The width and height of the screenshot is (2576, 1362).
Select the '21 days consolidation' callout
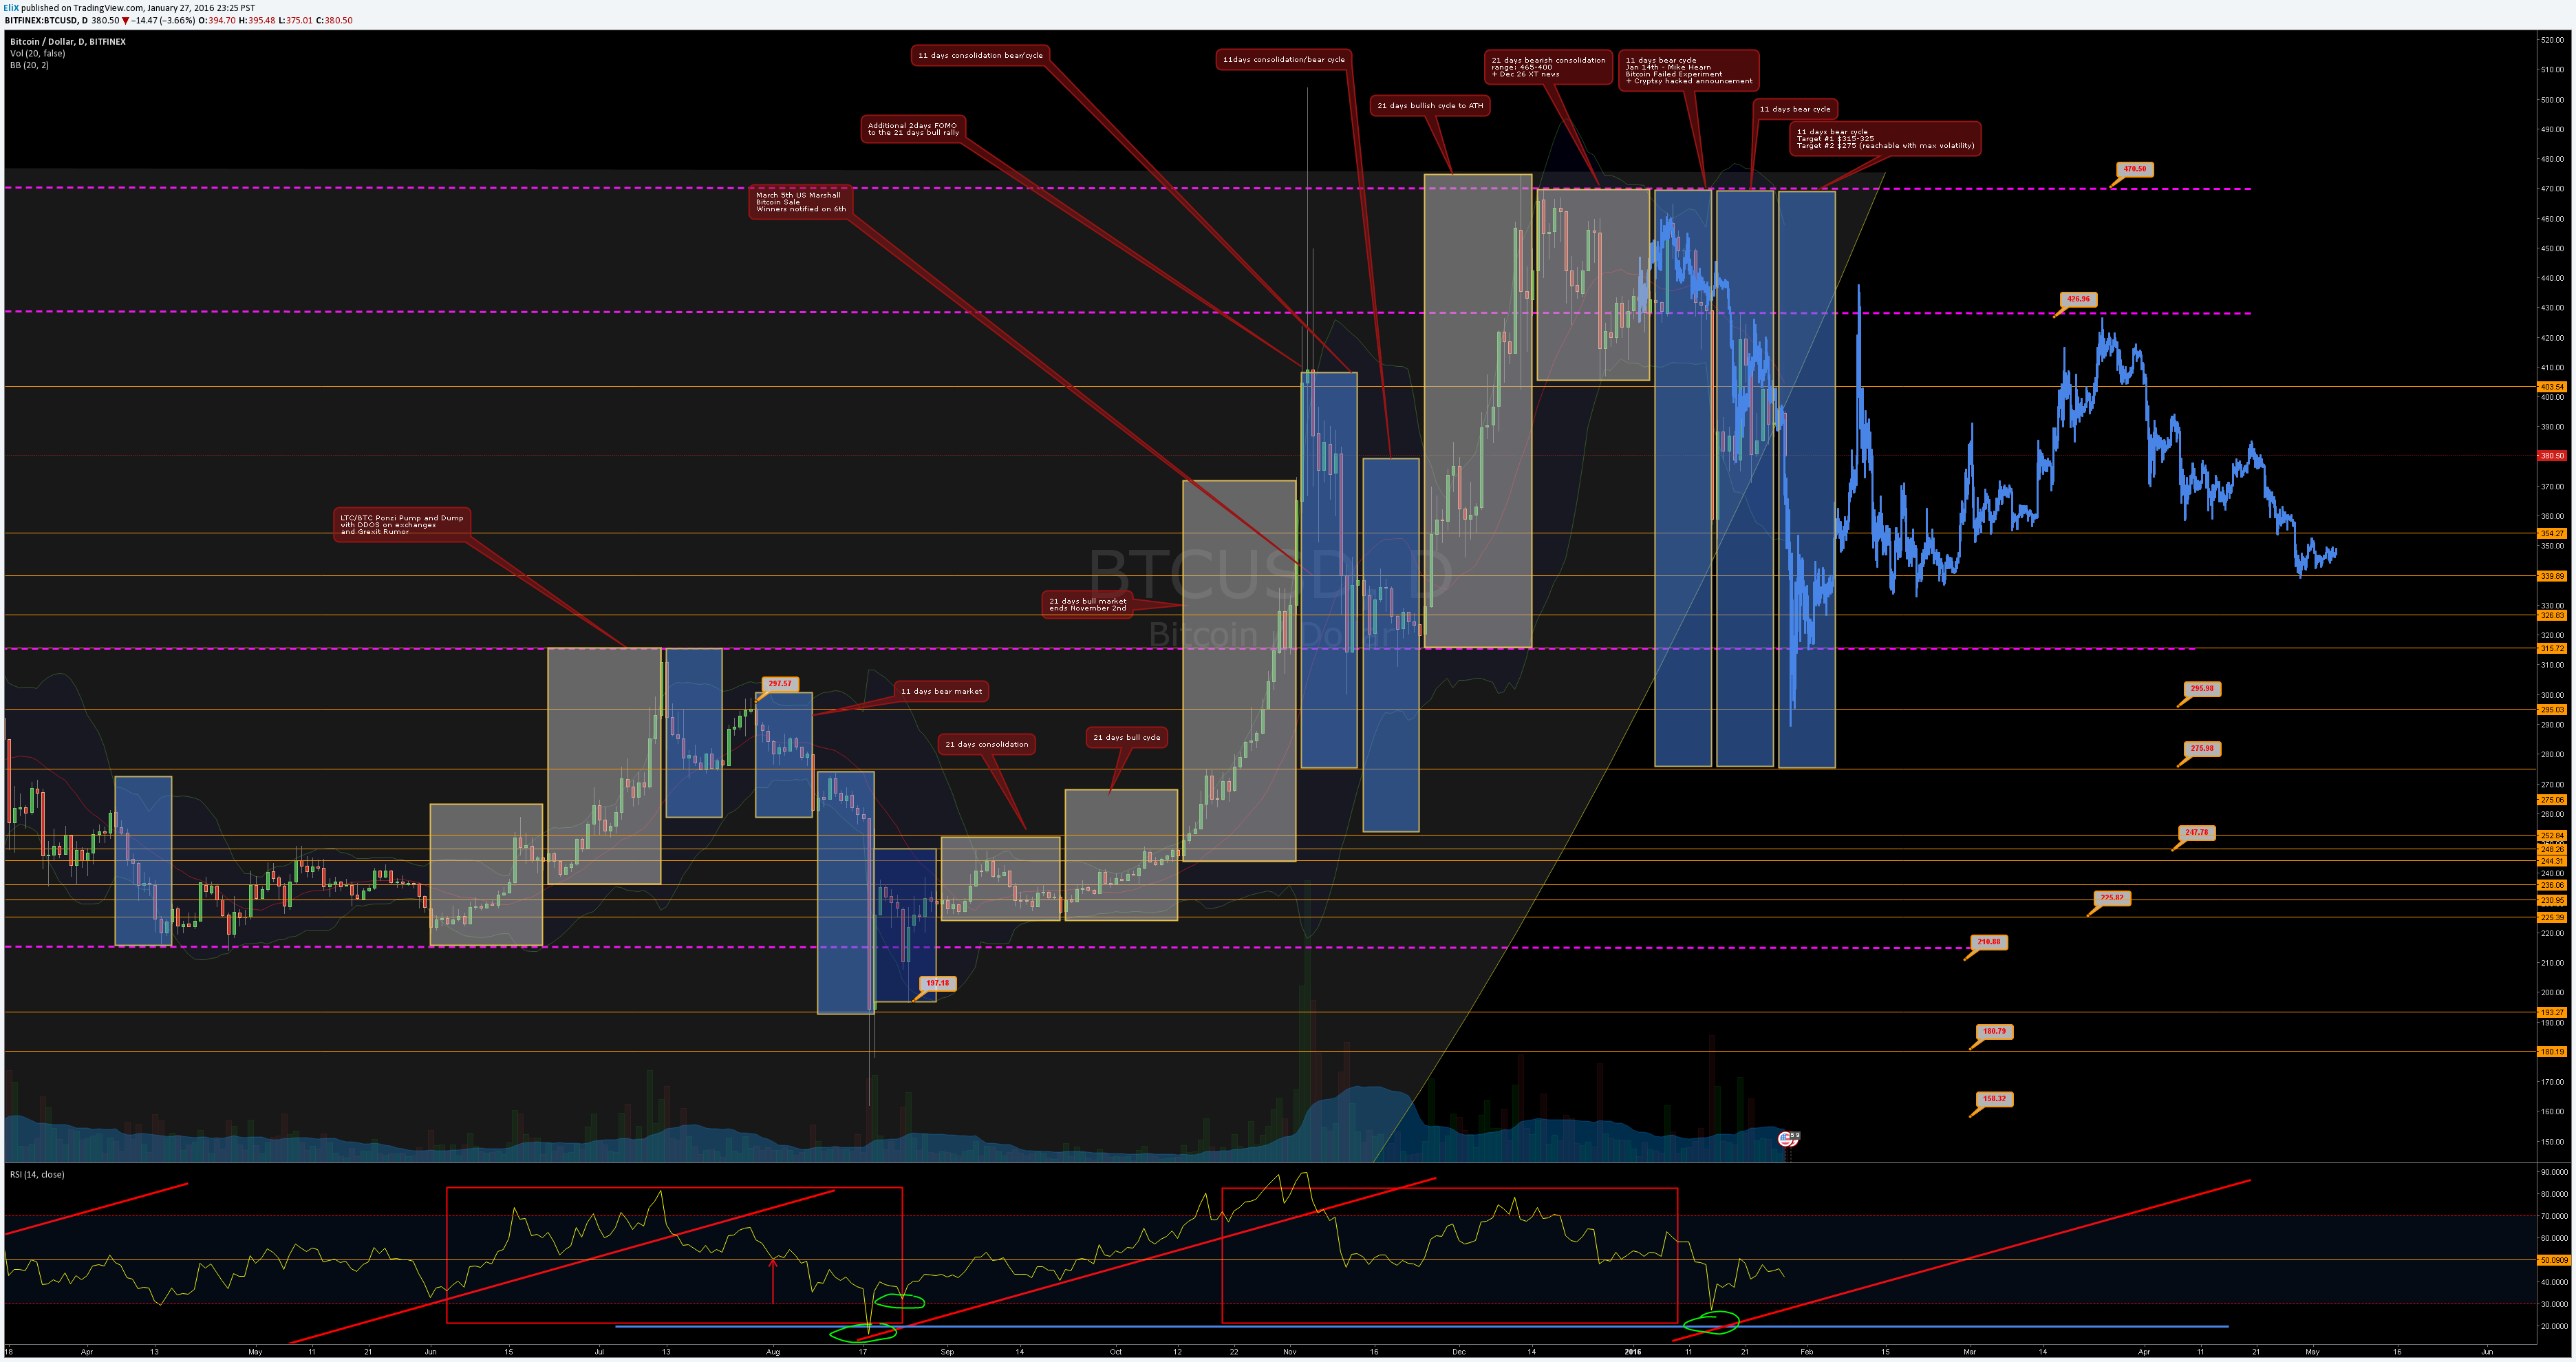[x=987, y=745]
